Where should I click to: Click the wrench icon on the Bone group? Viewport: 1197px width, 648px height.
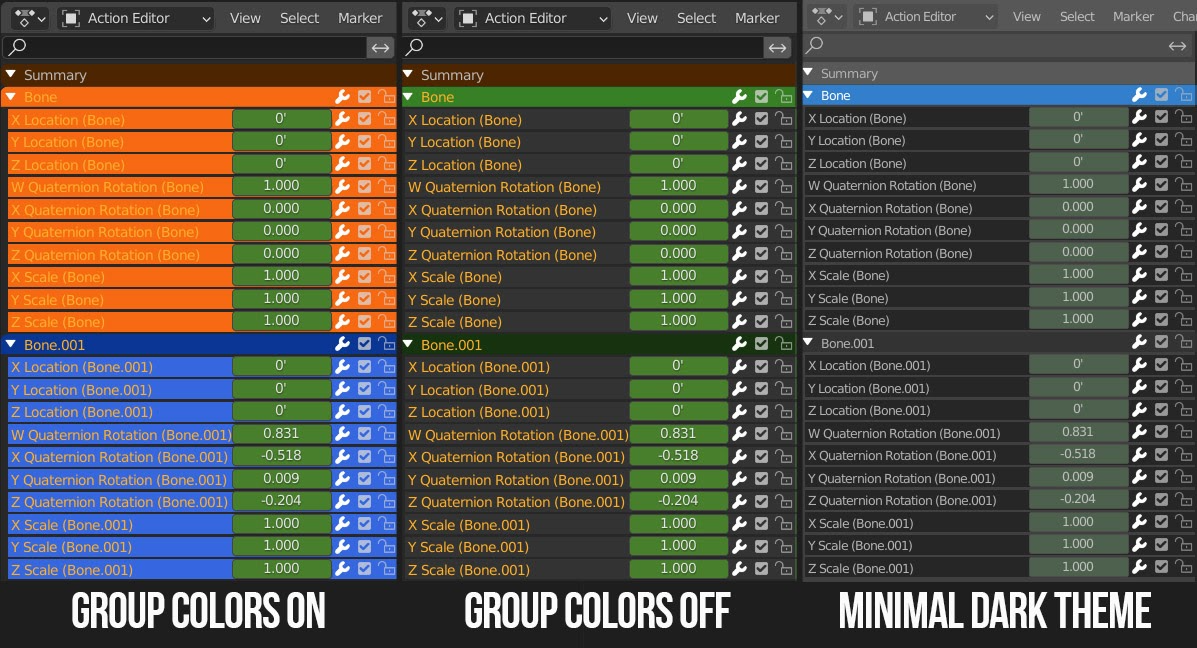point(342,96)
